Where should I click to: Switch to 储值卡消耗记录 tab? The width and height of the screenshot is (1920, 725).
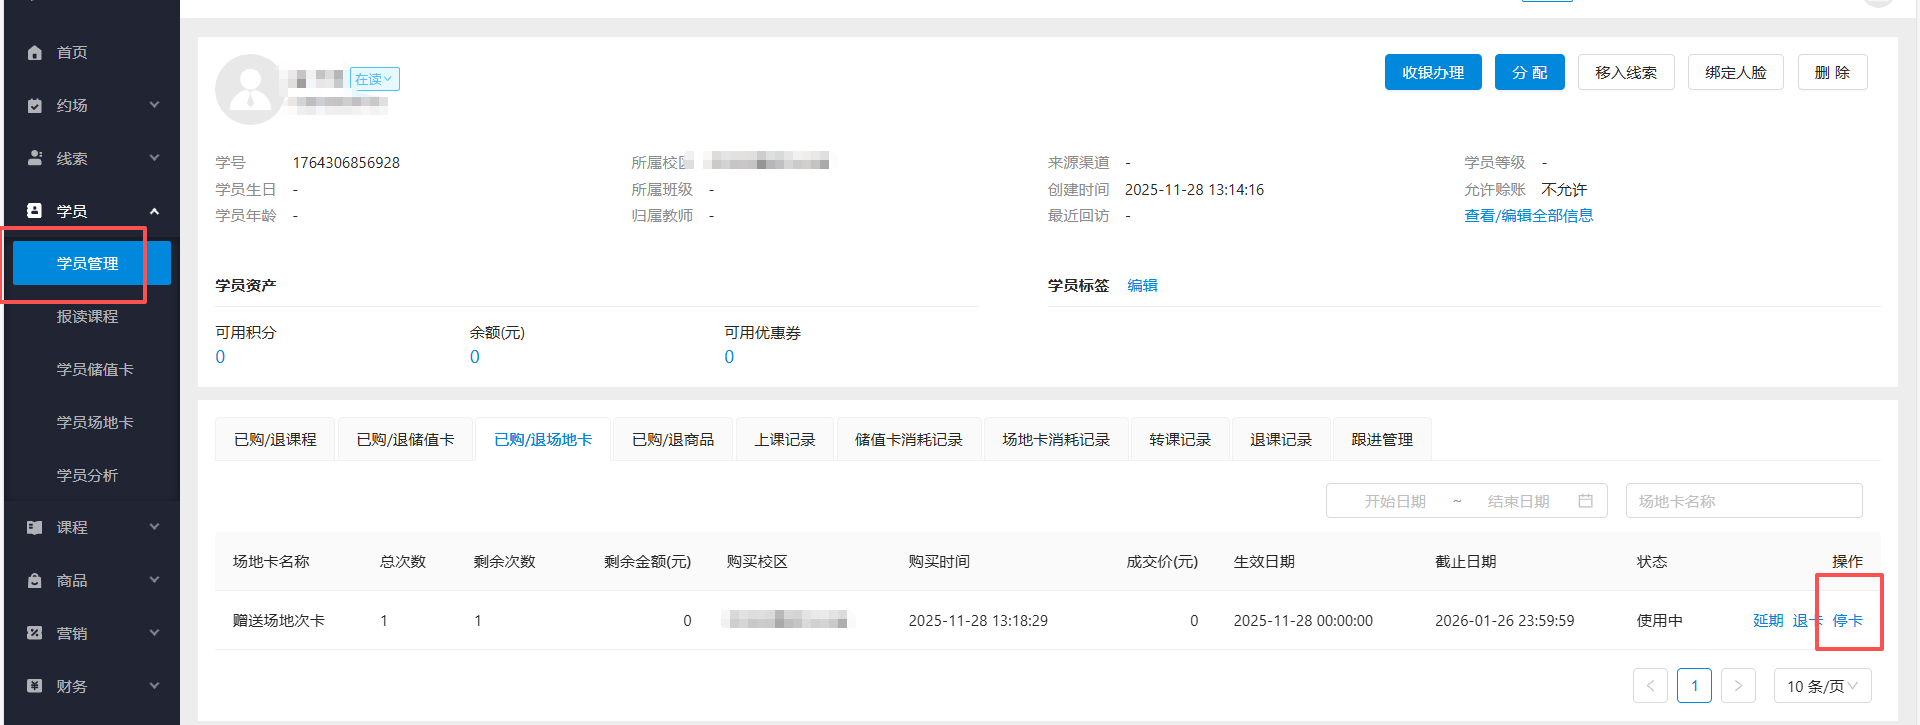[x=909, y=439]
